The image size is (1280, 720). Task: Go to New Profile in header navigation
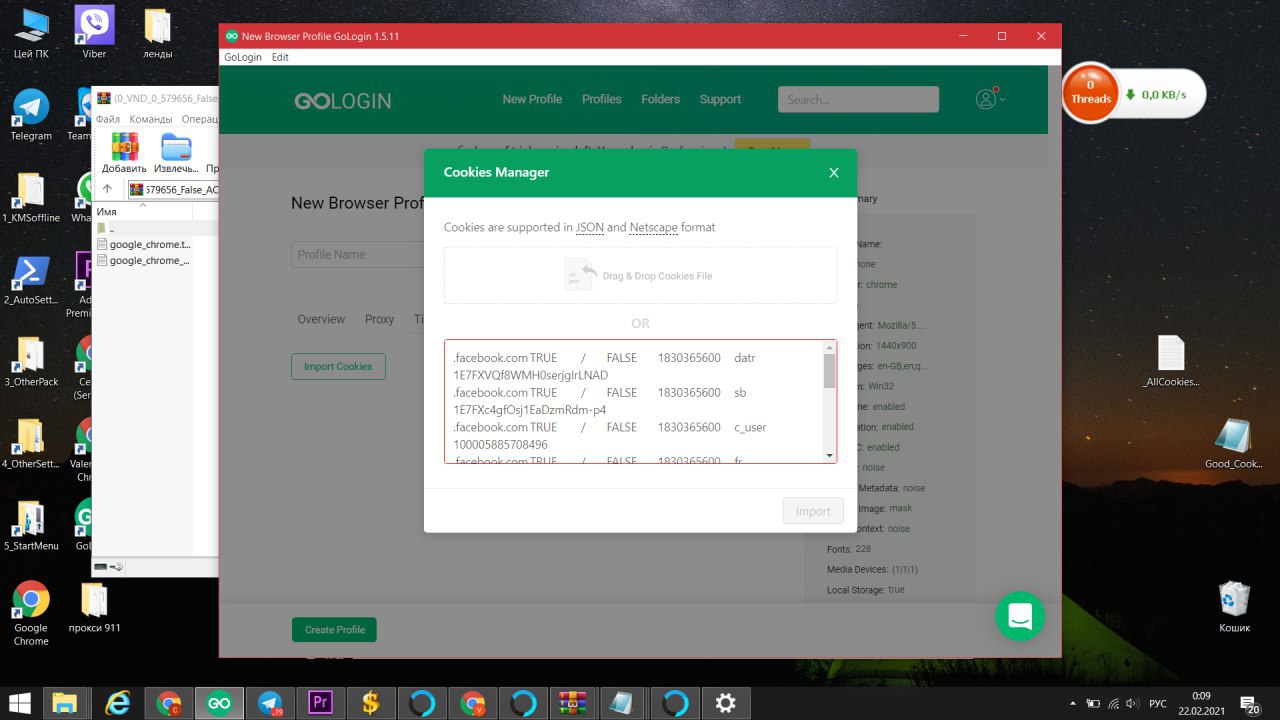pos(532,99)
